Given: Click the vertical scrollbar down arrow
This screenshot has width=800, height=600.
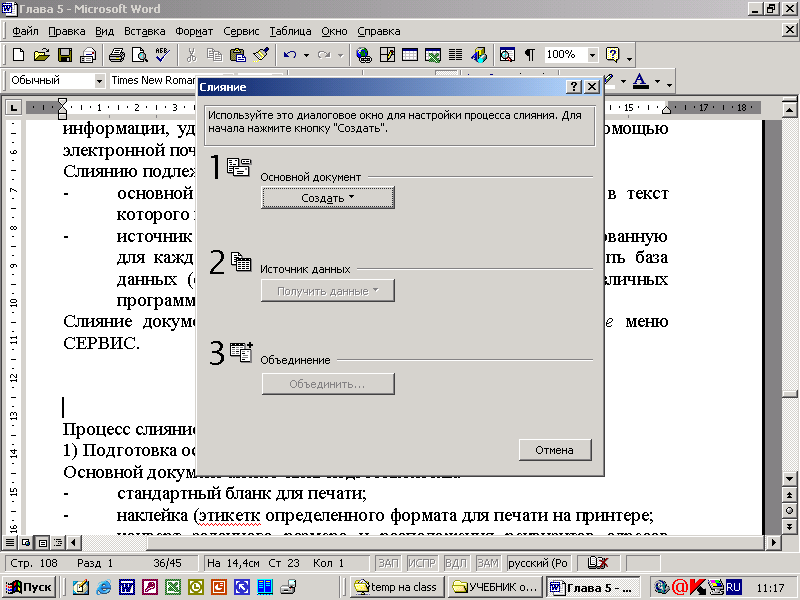Looking at the screenshot, I should (x=789, y=479).
